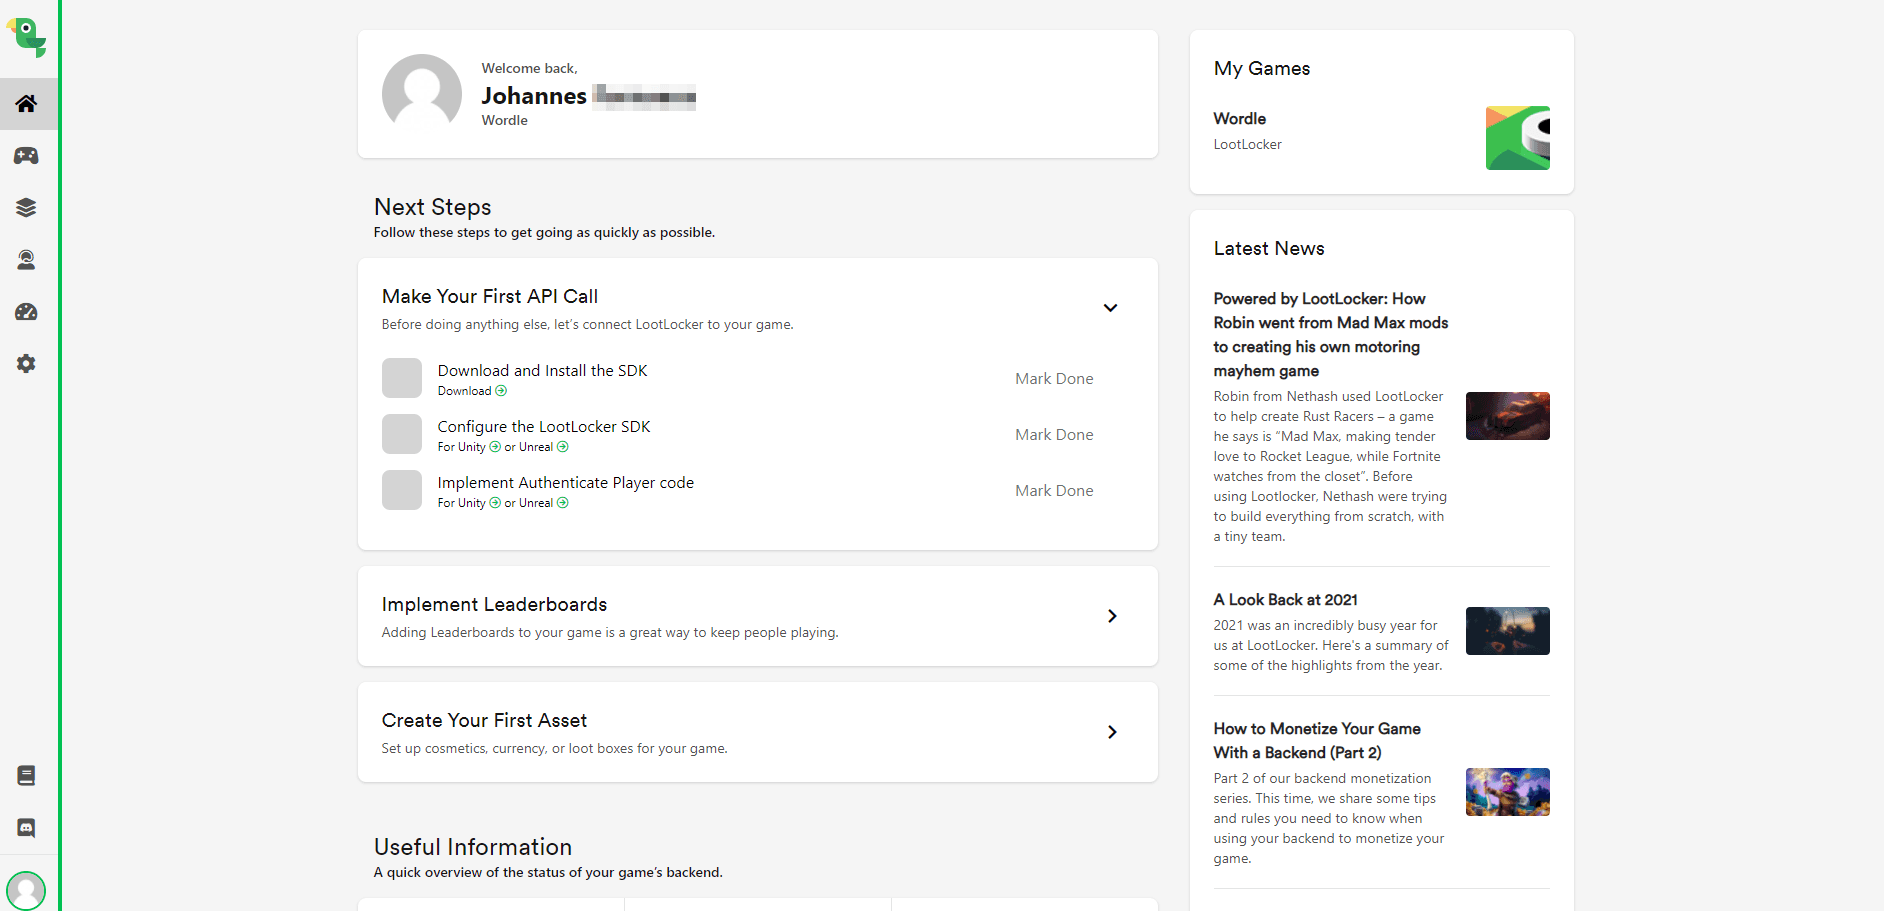1884x911 pixels.
Task: Click the home icon in the sidebar
Action: pos(27,104)
